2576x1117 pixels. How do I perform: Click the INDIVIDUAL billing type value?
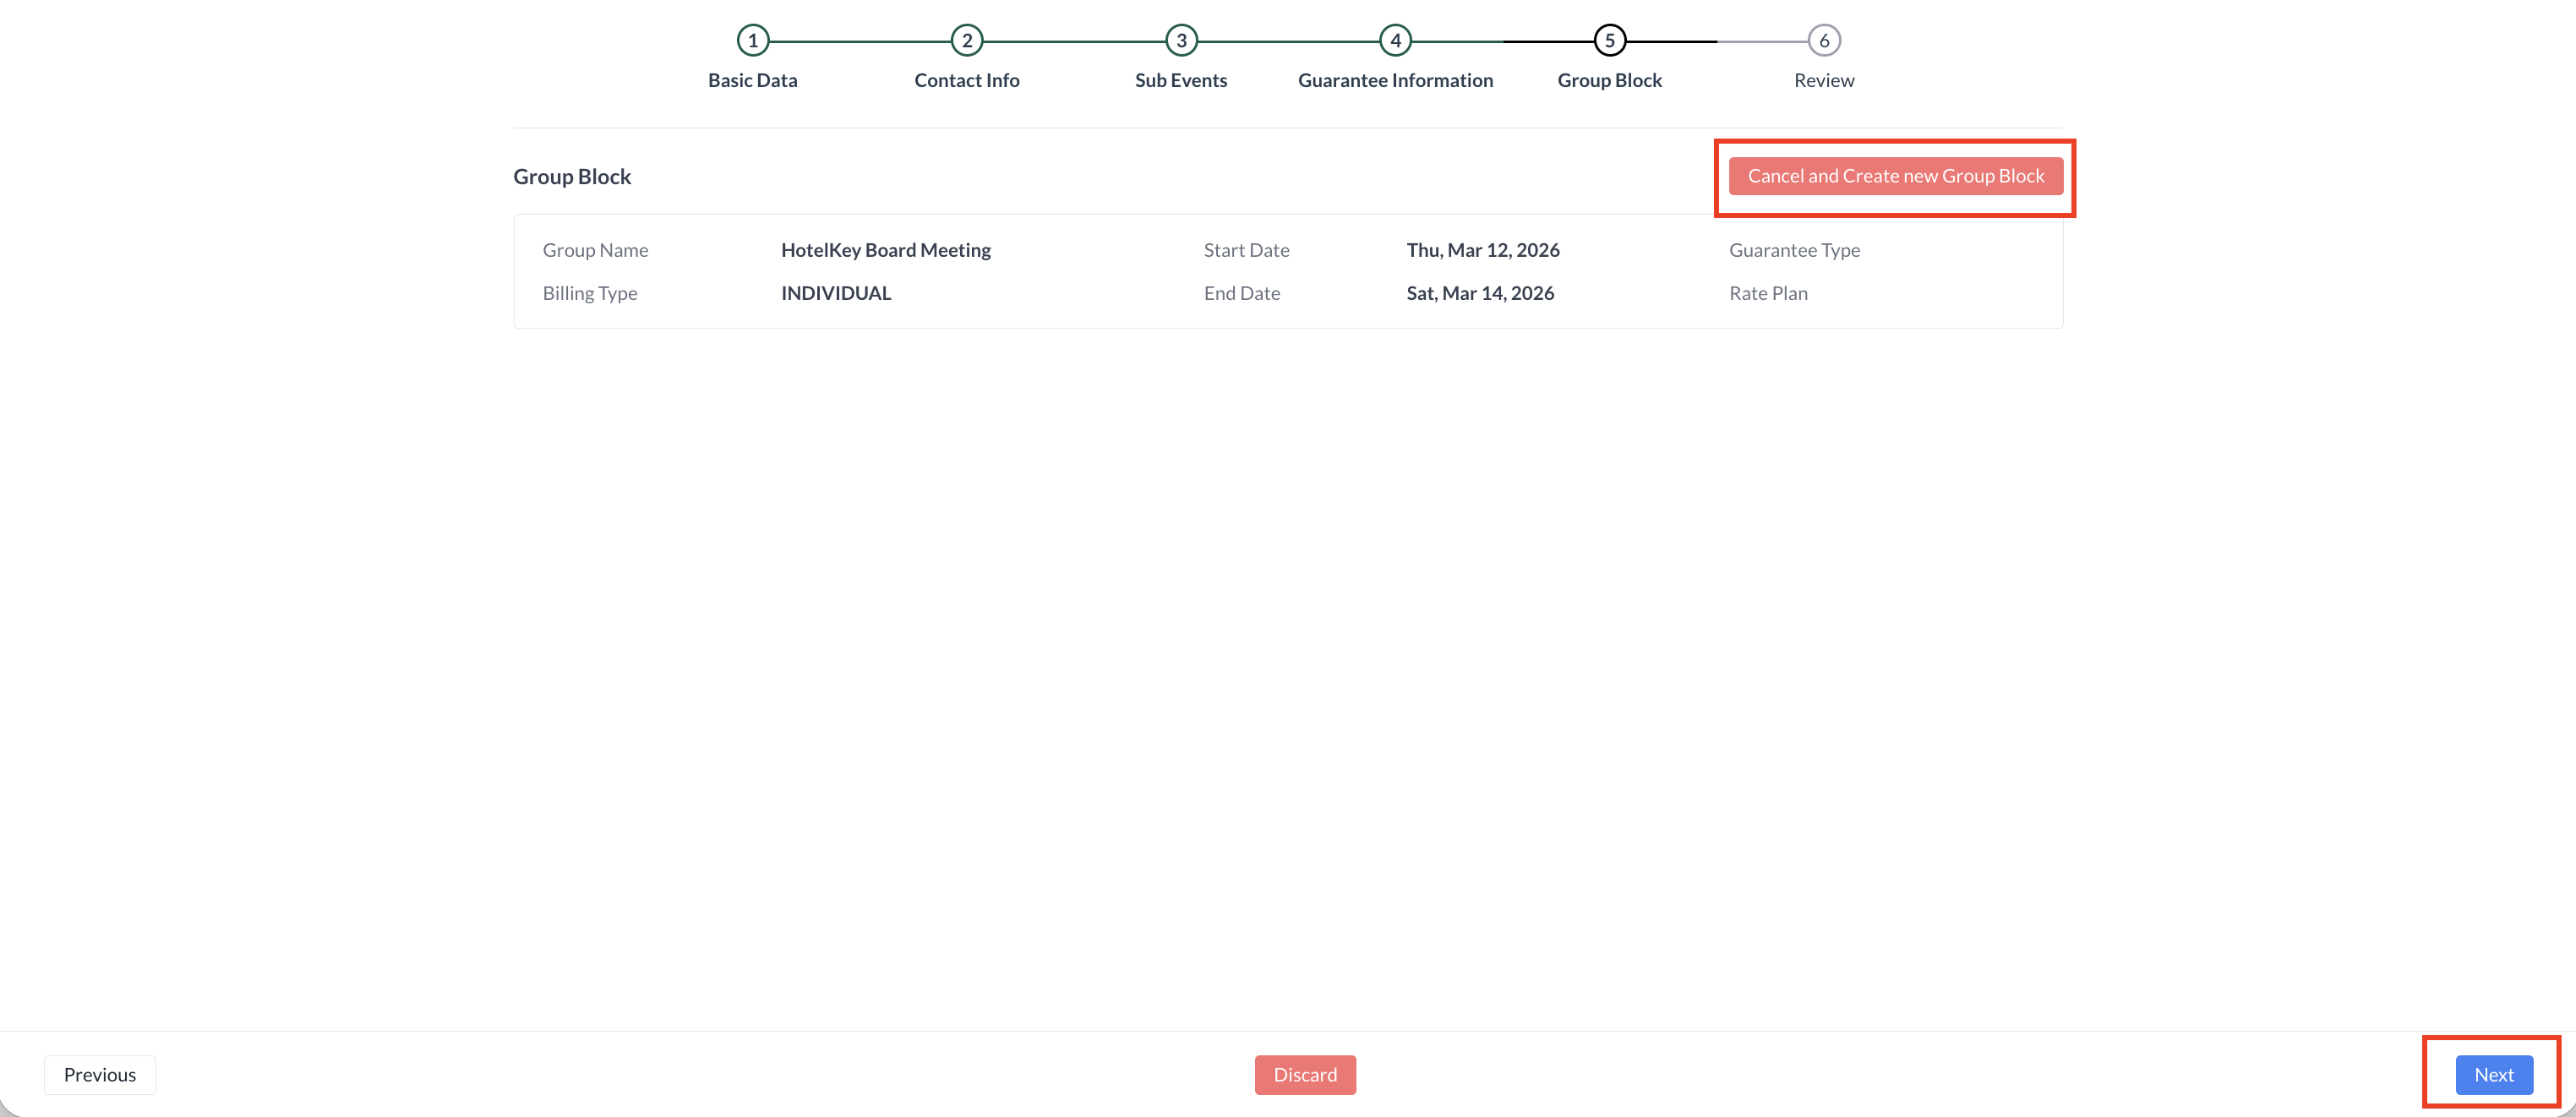coord(835,293)
